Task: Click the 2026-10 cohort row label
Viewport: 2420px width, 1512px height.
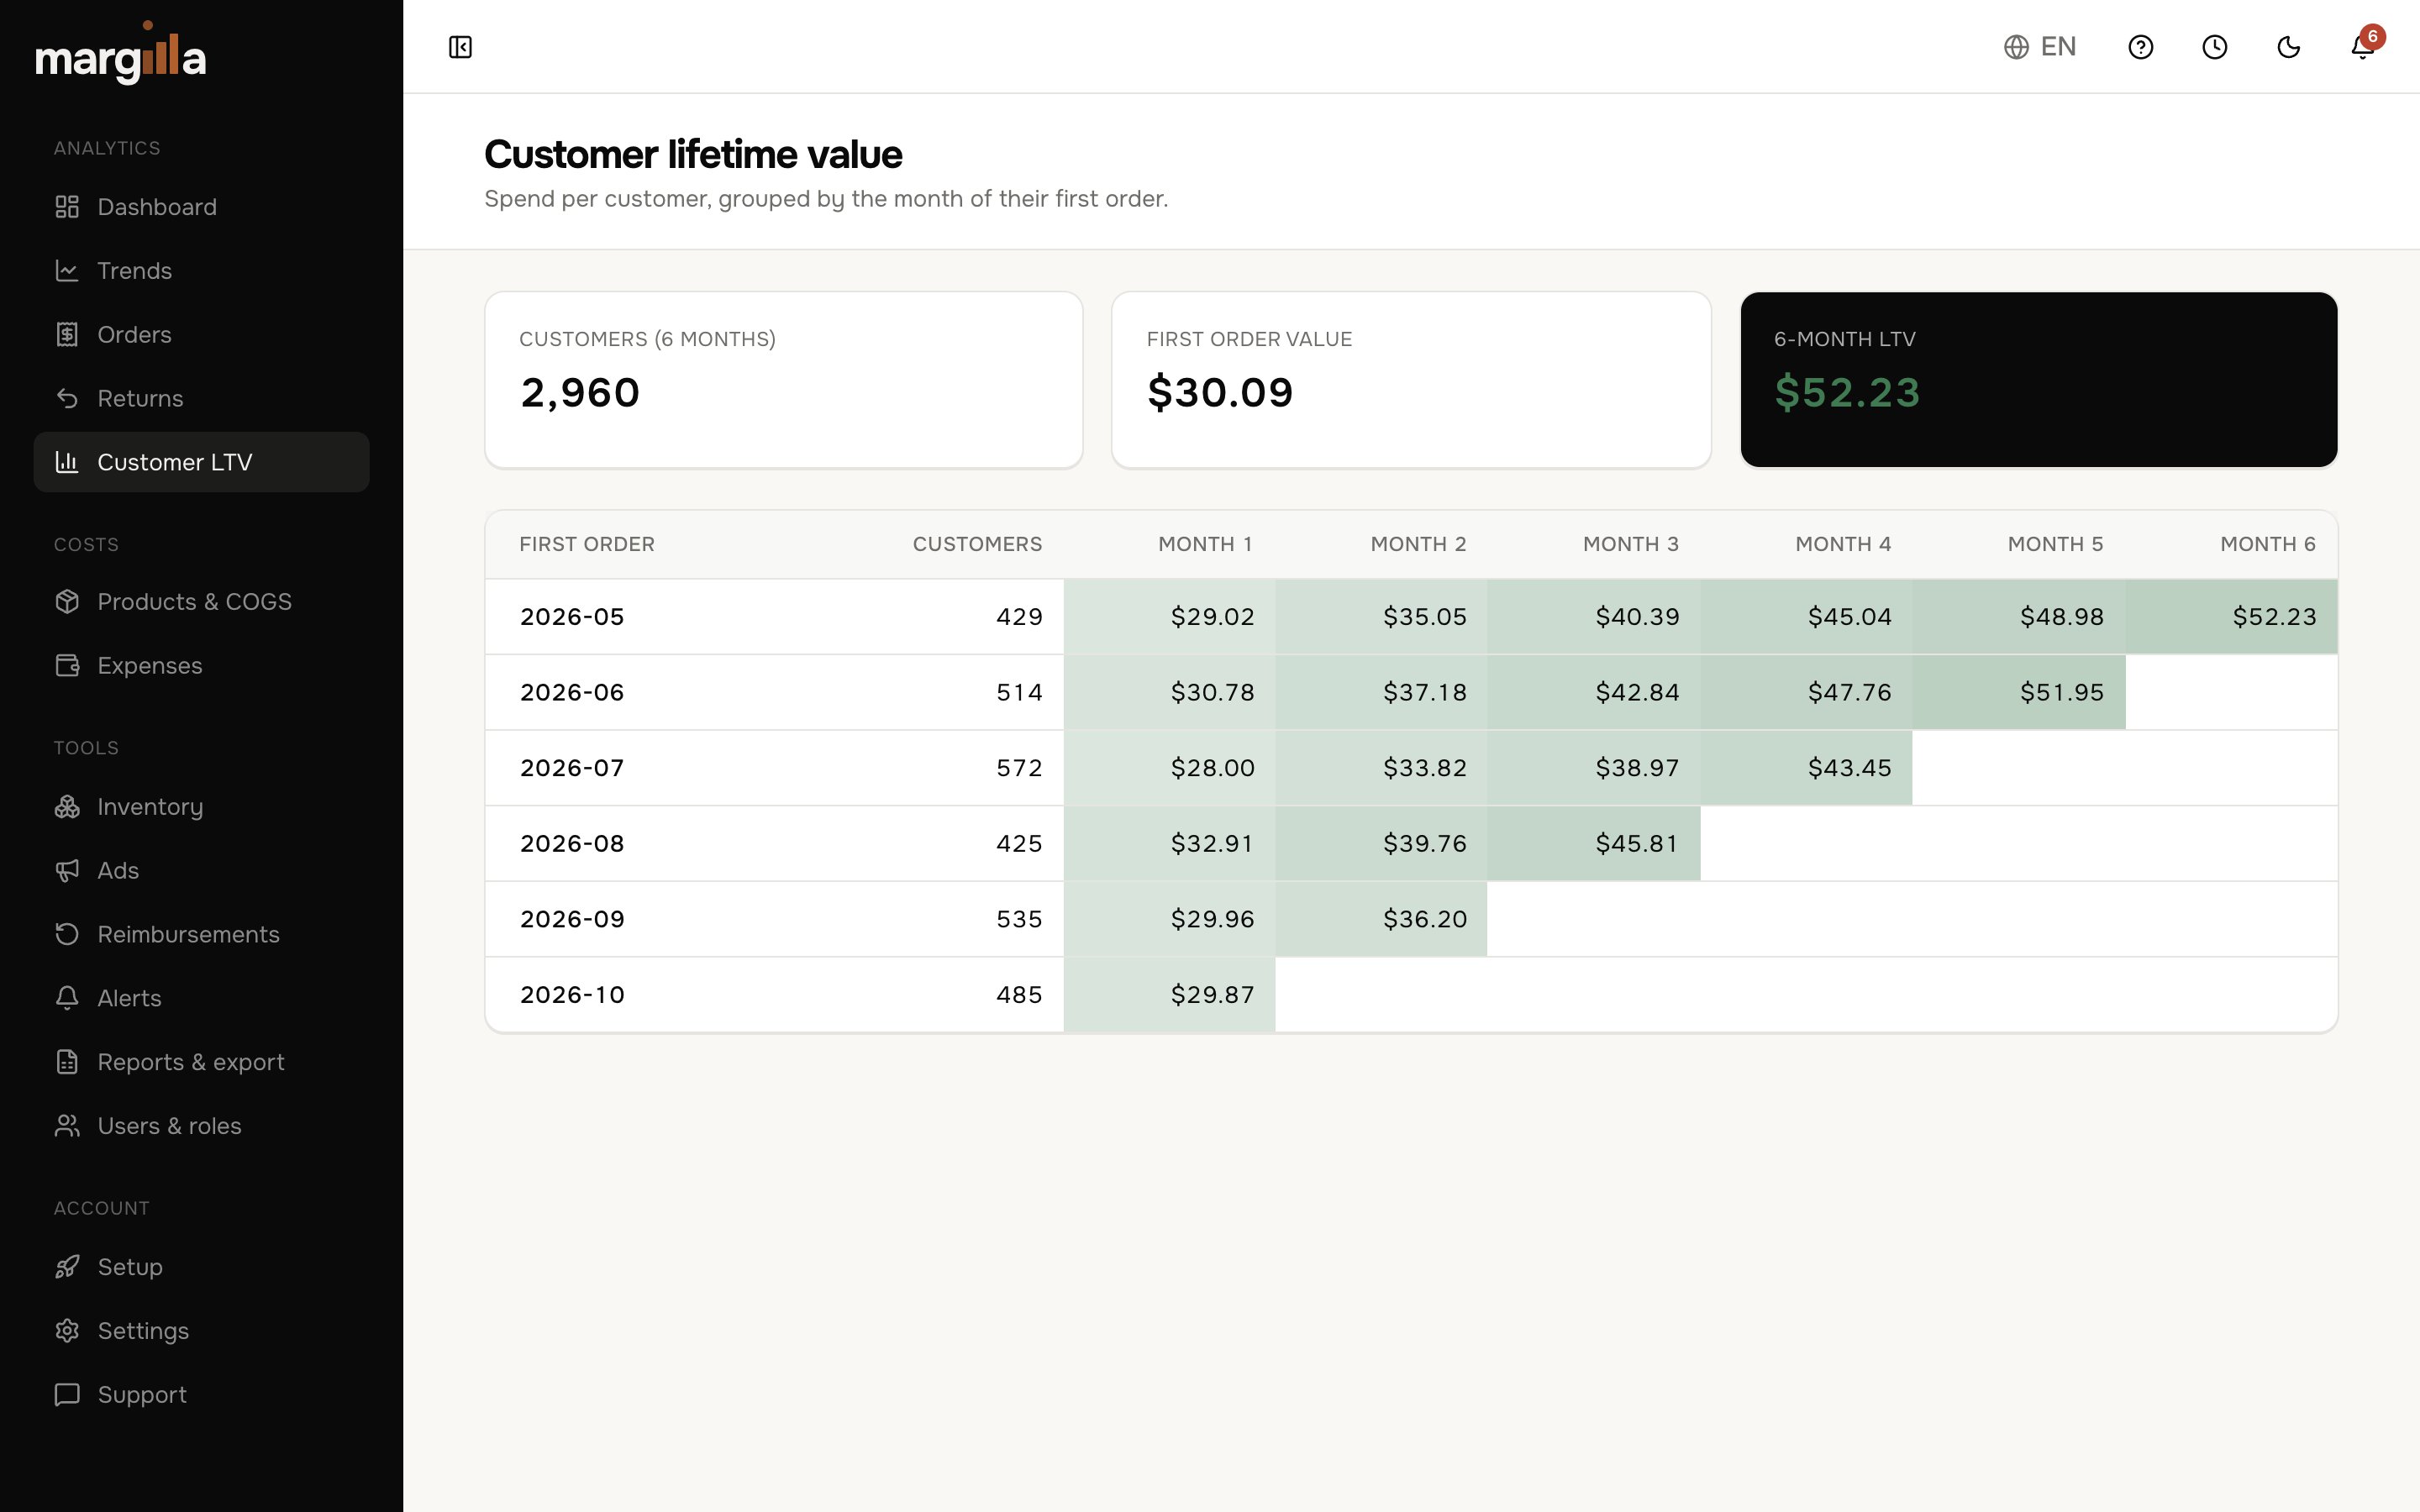Action: pos(572,995)
